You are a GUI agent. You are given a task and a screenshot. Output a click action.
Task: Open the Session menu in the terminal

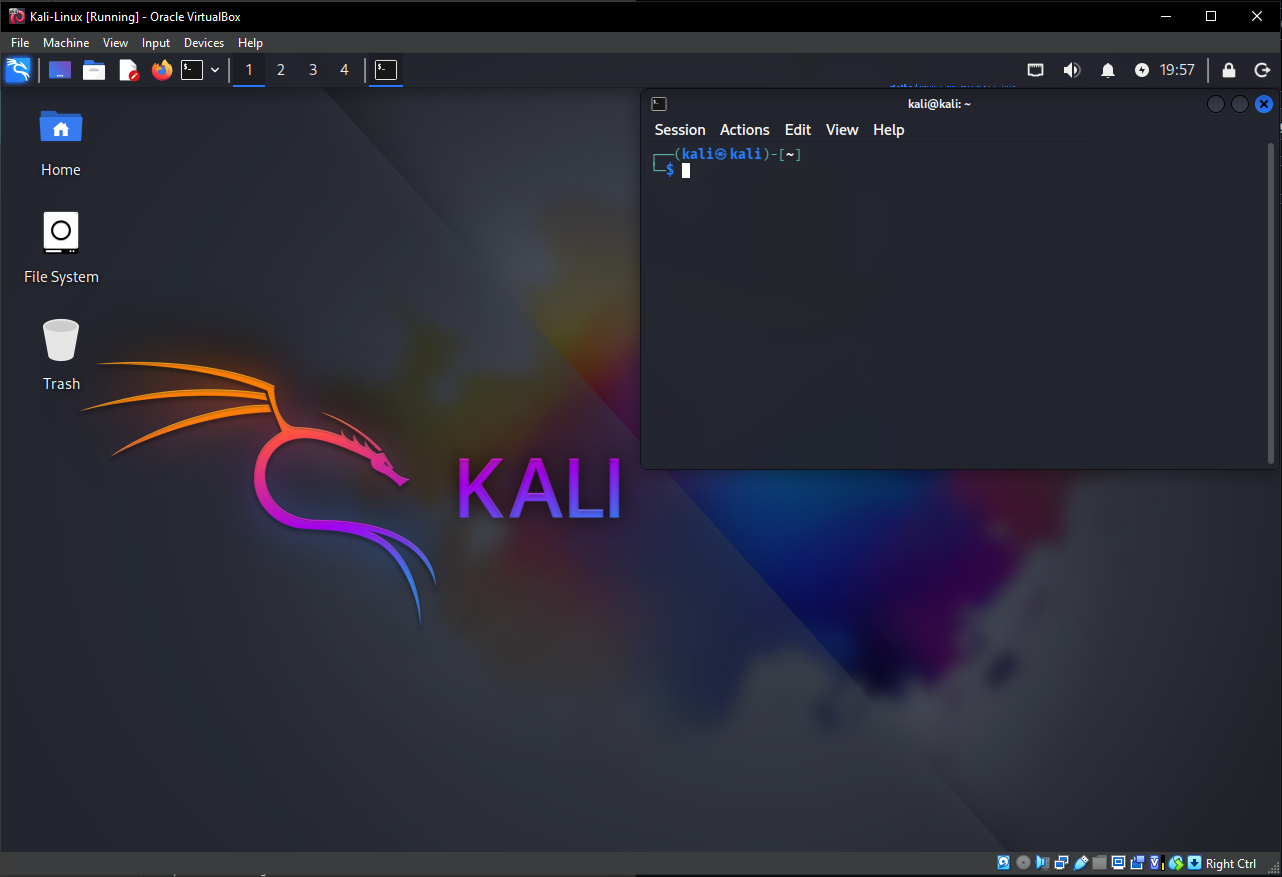(x=680, y=130)
